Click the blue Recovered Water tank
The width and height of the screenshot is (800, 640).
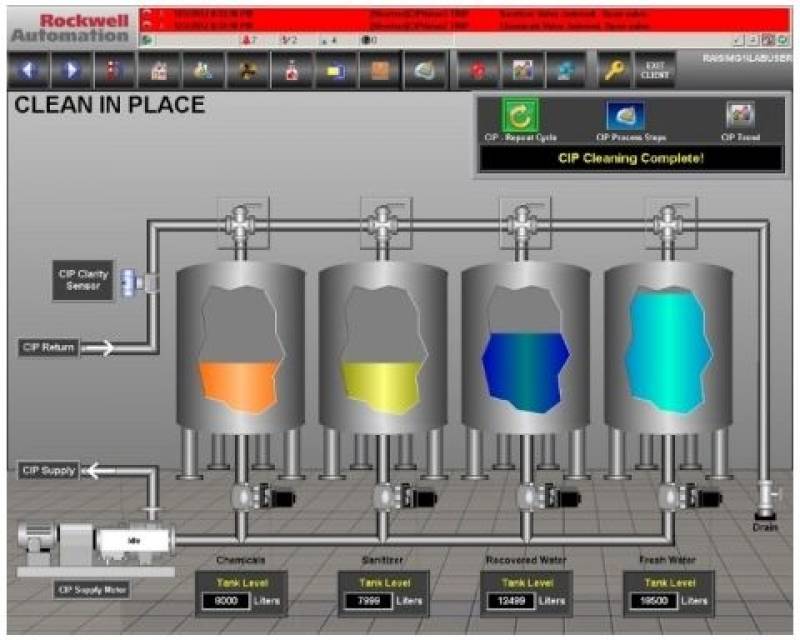526,347
